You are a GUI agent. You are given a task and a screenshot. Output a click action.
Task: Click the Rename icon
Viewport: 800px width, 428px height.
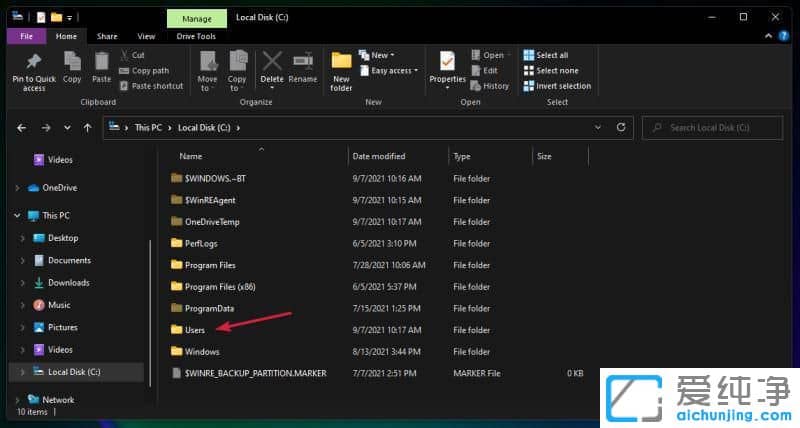pyautogui.click(x=303, y=61)
